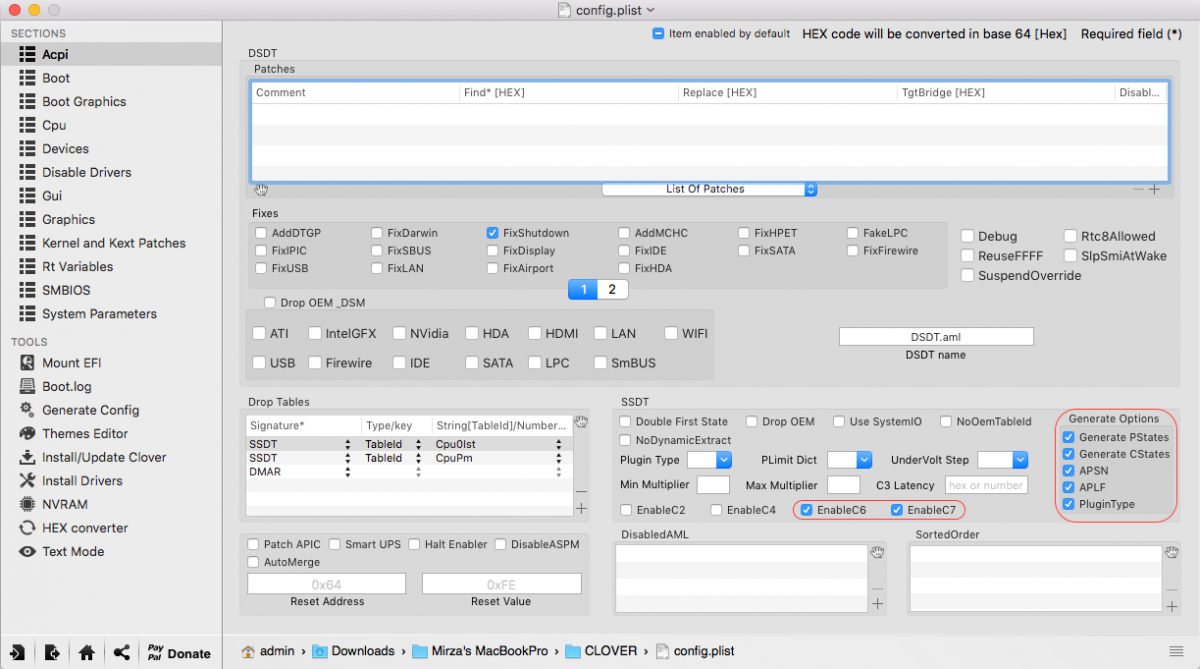This screenshot has width=1200, height=669.
Task: Click the home icon in bottom toolbar
Action: 87,653
